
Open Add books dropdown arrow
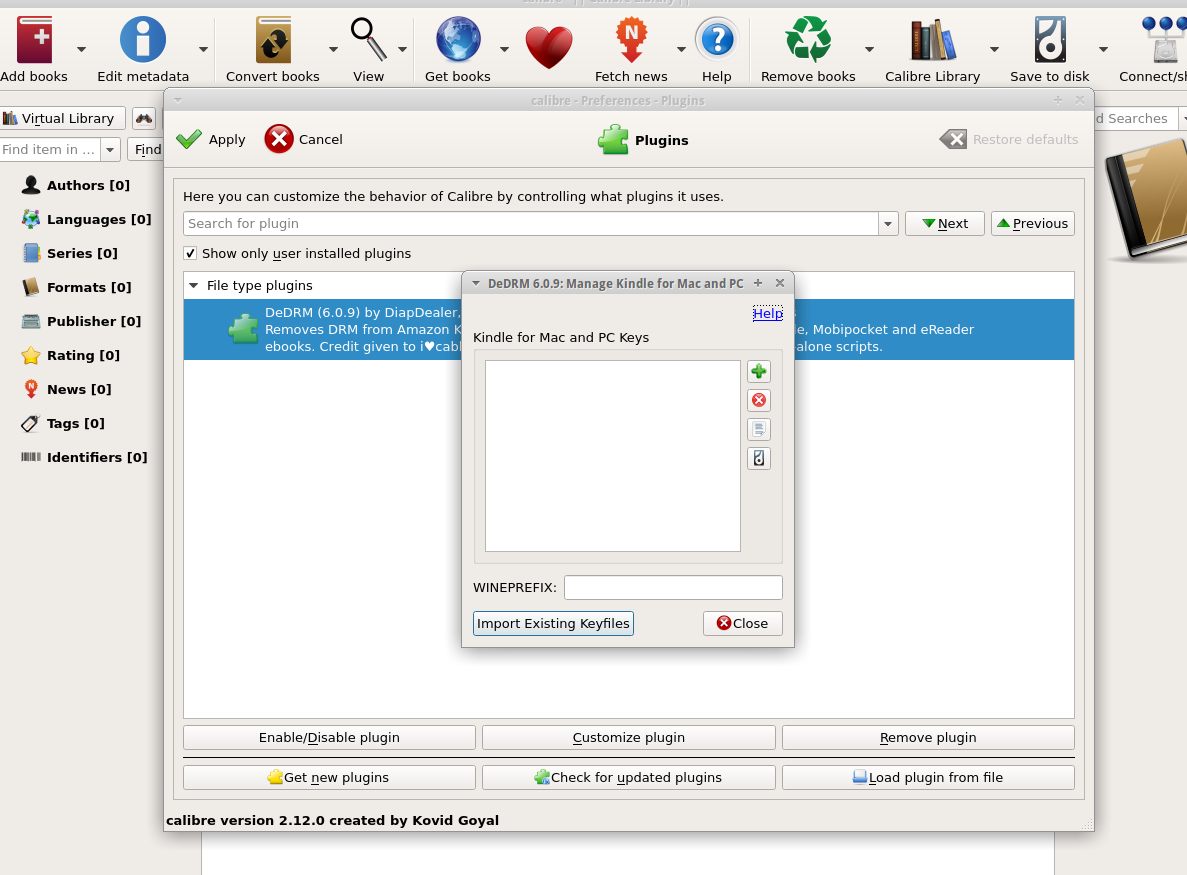[81, 50]
